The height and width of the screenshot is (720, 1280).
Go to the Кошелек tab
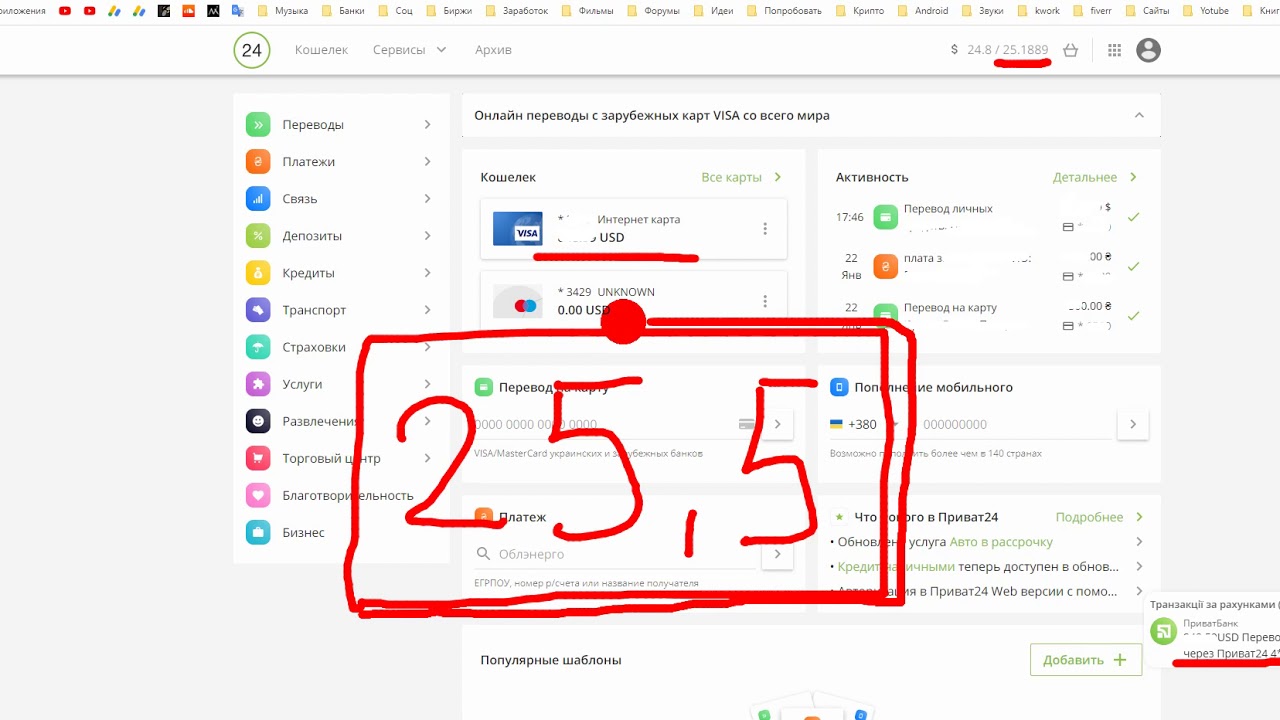pyautogui.click(x=321, y=50)
